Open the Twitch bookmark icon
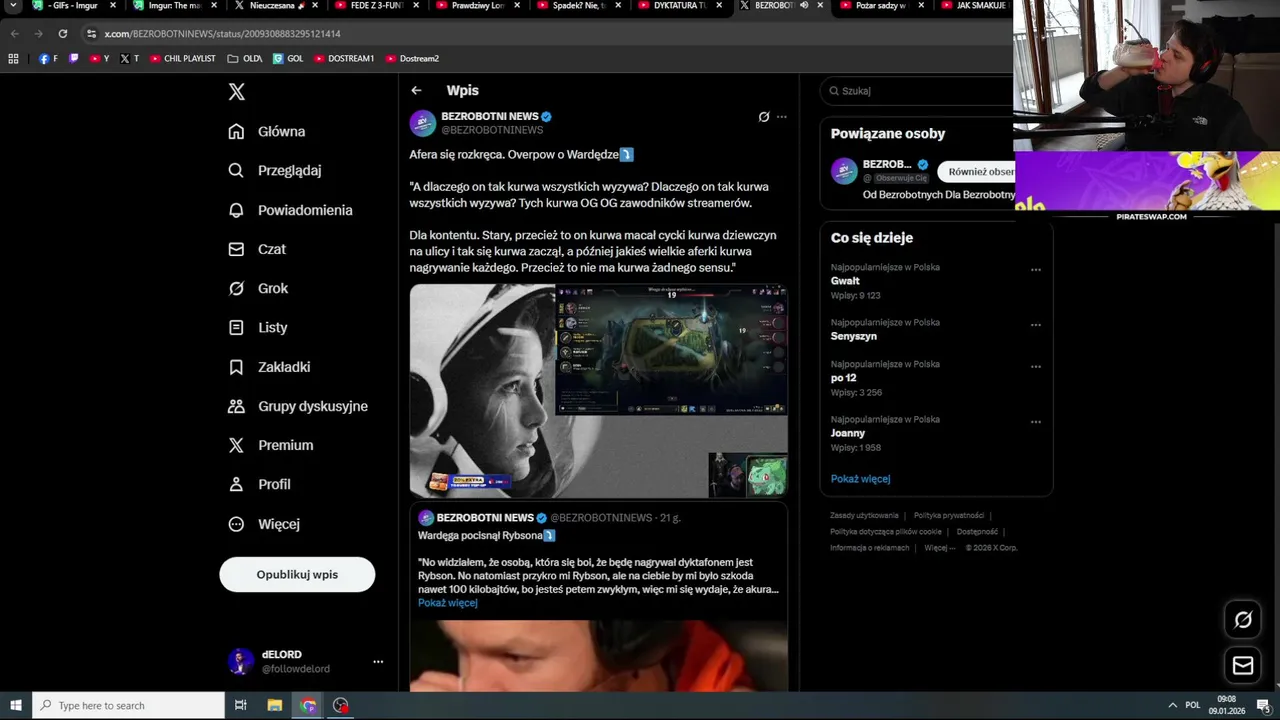This screenshot has height=720, width=1280. pos(73,58)
